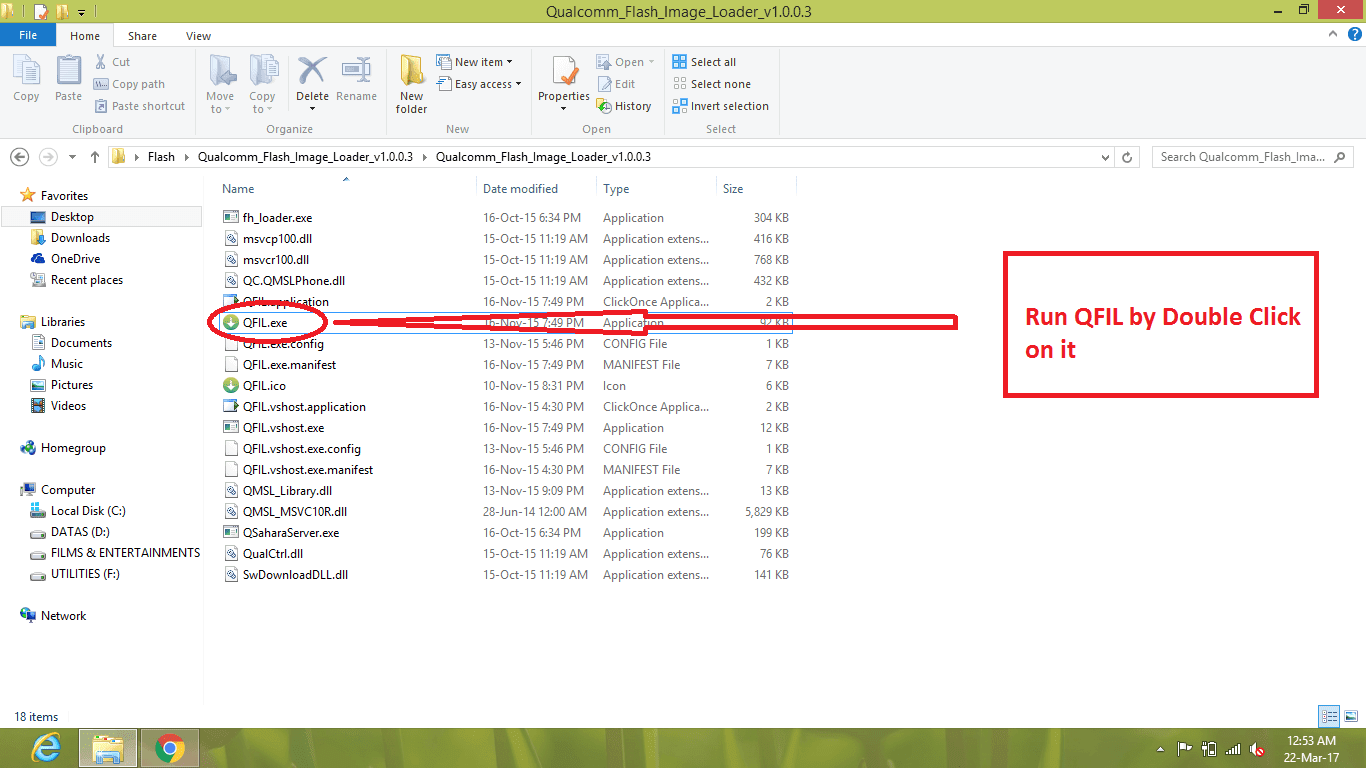Click the Properties icon
The image size is (1366, 768).
pyautogui.click(x=564, y=72)
